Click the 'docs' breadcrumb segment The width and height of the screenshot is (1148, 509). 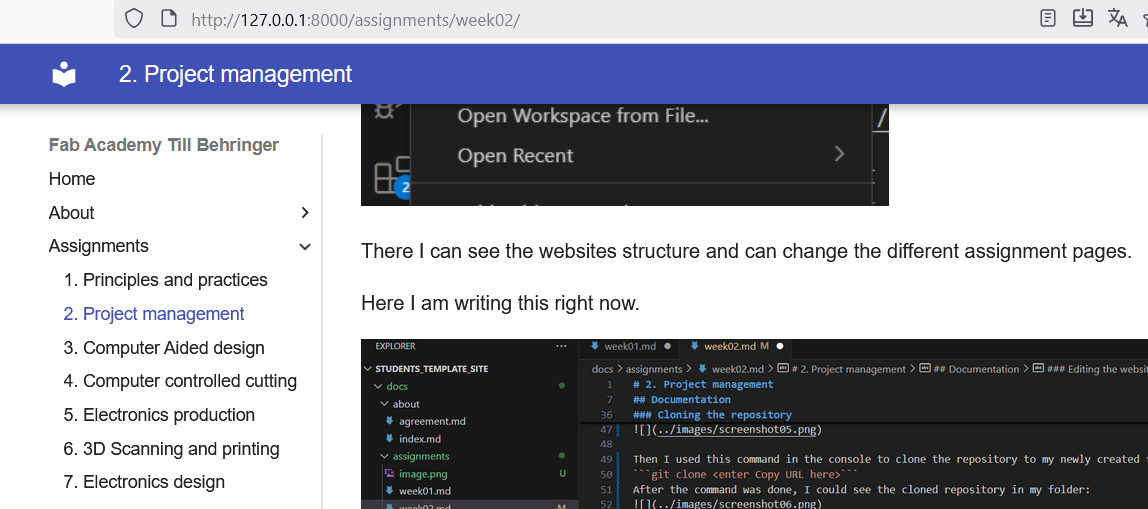(x=602, y=369)
